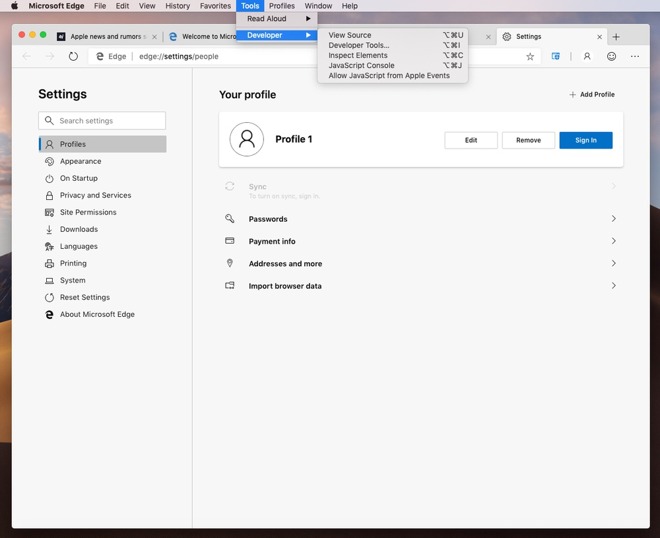Viewport: 660px width, 538px height.
Task: Click the Downloads arrow icon in sidebar
Action: coord(49,229)
